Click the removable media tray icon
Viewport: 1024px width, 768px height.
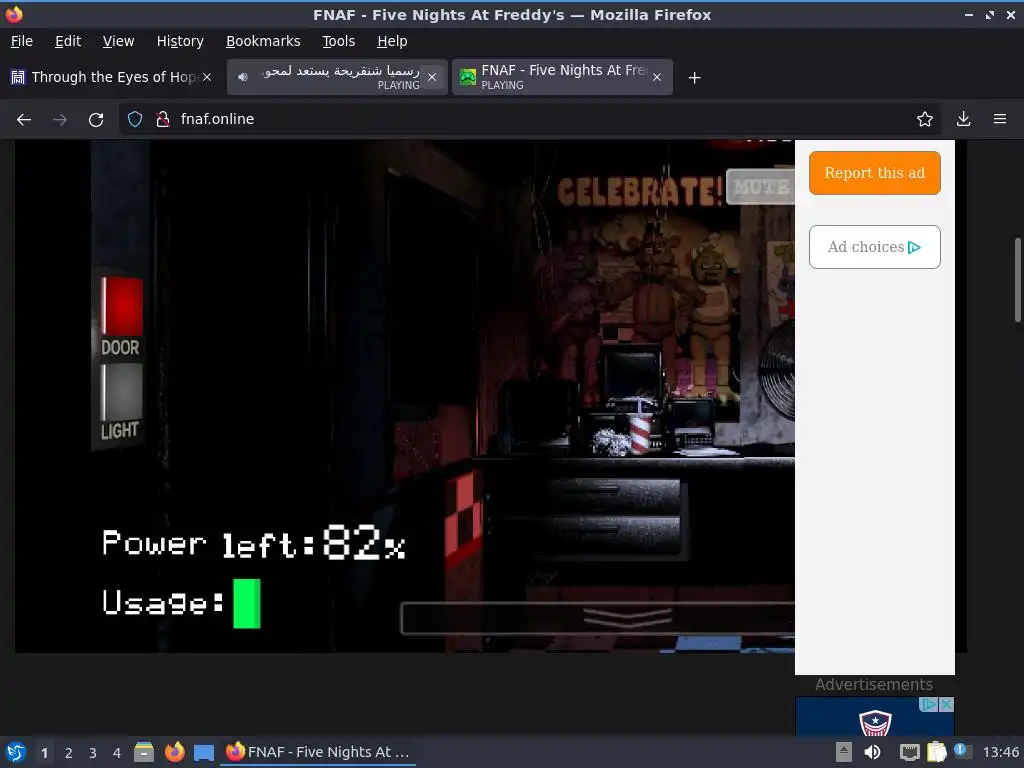point(844,752)
